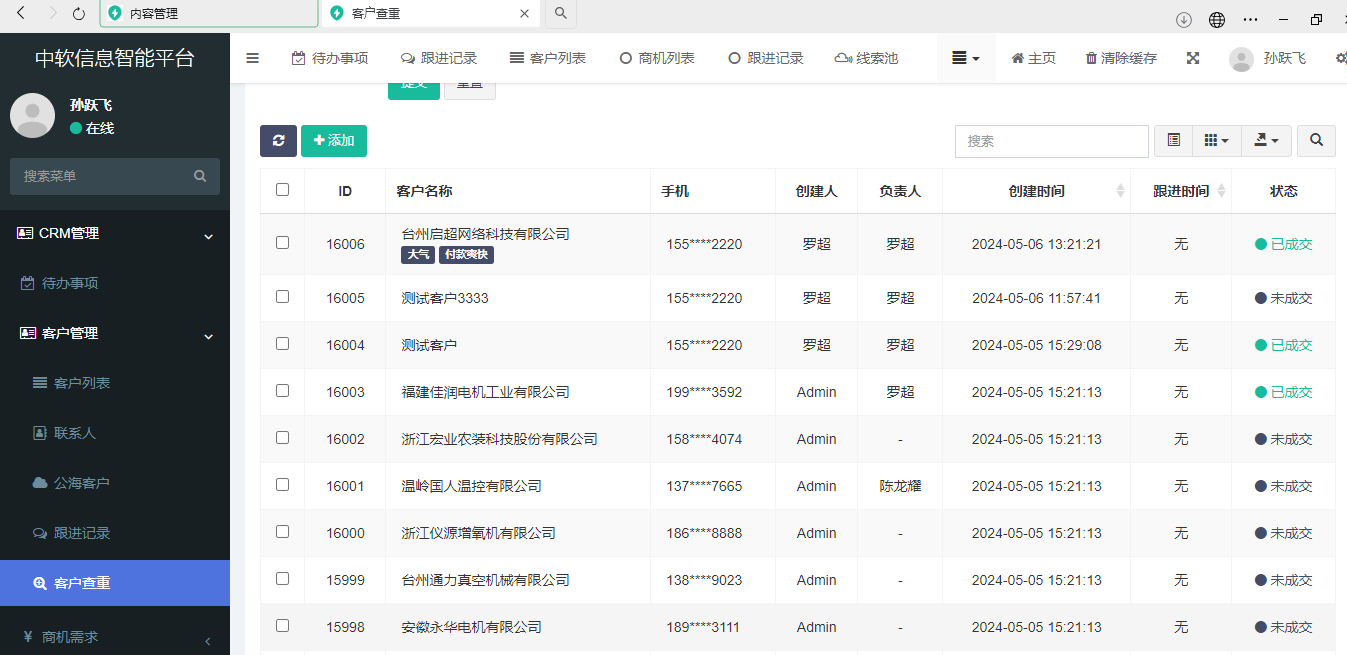Image resolution: width=1347 pixels, height=655 pixels.
Task: Open the columns grid dropdown
Action: [1216, 141]
